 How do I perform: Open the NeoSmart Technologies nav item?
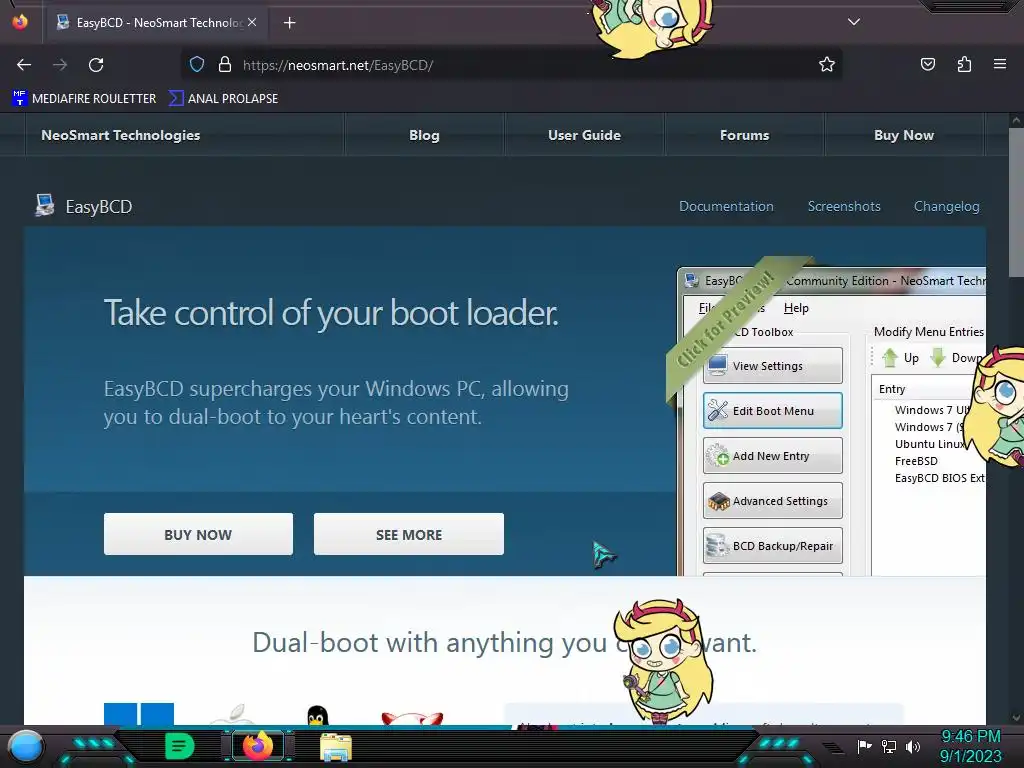[121, 135]
